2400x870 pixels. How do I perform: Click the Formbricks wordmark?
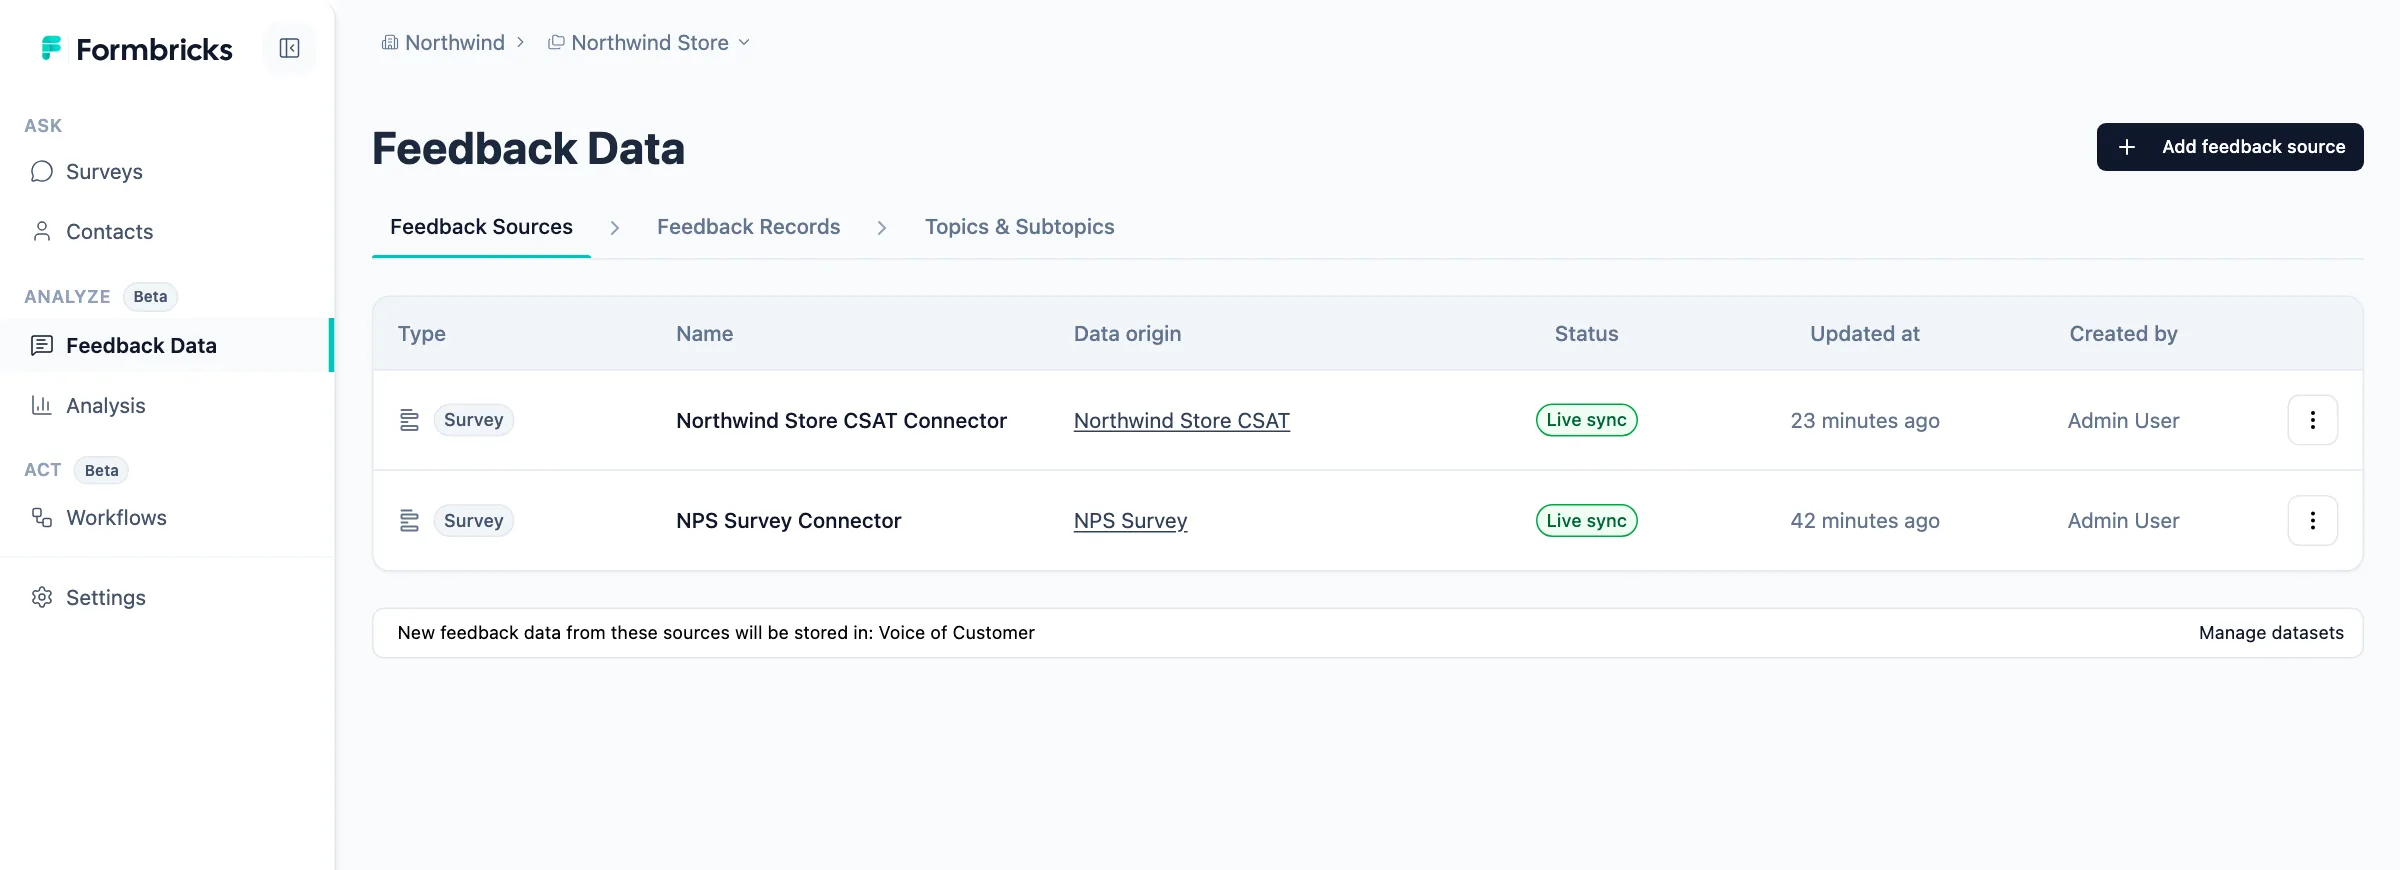[154, 49]
